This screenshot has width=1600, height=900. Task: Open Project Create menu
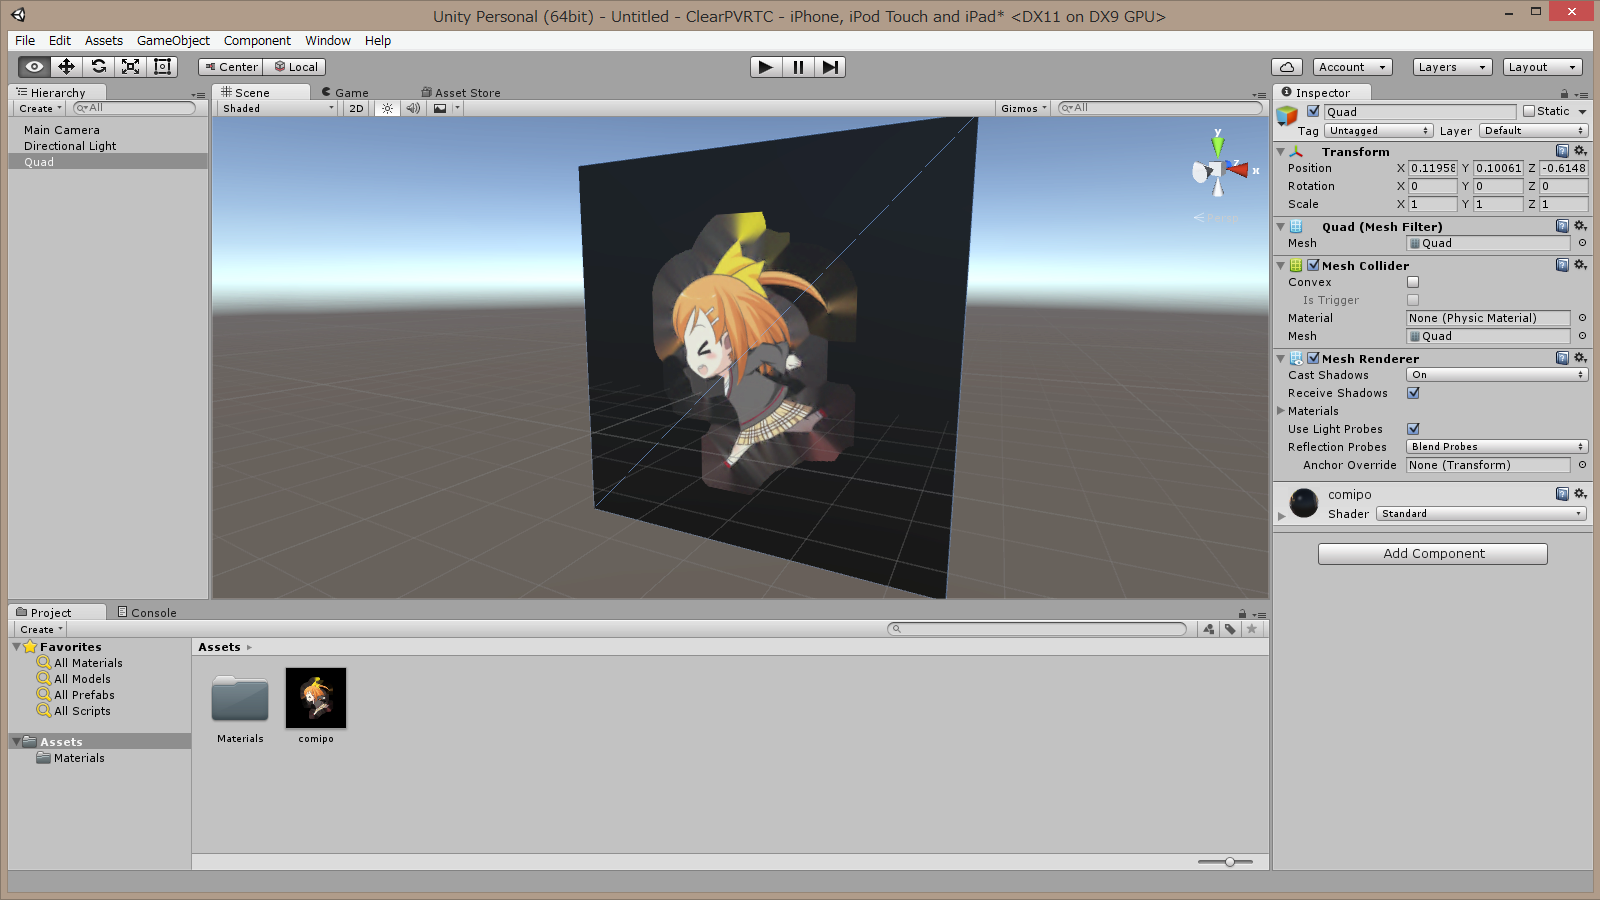coord(41,629)
